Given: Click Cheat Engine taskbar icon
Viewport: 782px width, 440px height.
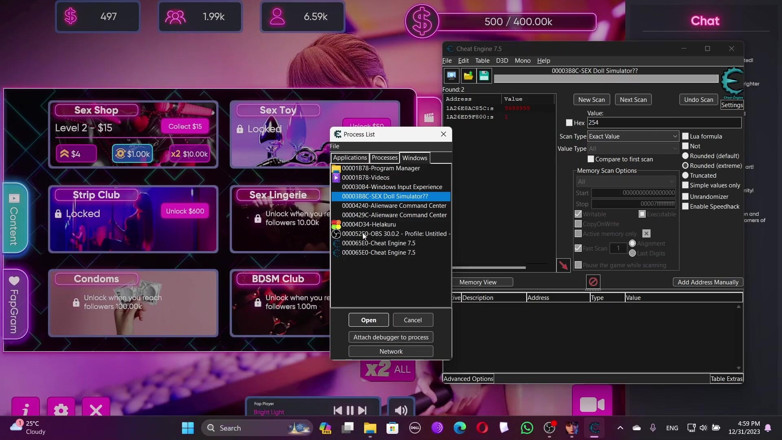Looking at the screenshot, I should point(594,428).
